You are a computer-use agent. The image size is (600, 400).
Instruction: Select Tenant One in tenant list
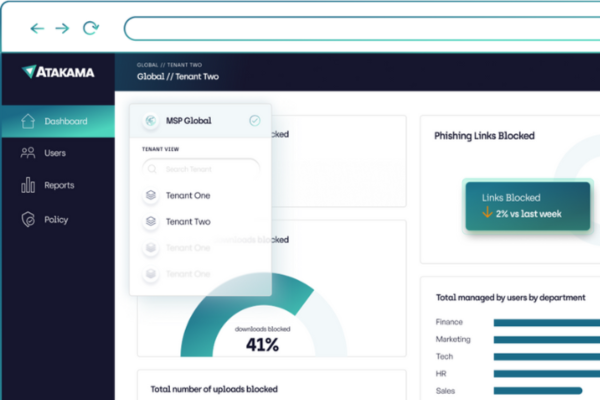(x=187, y=195)
